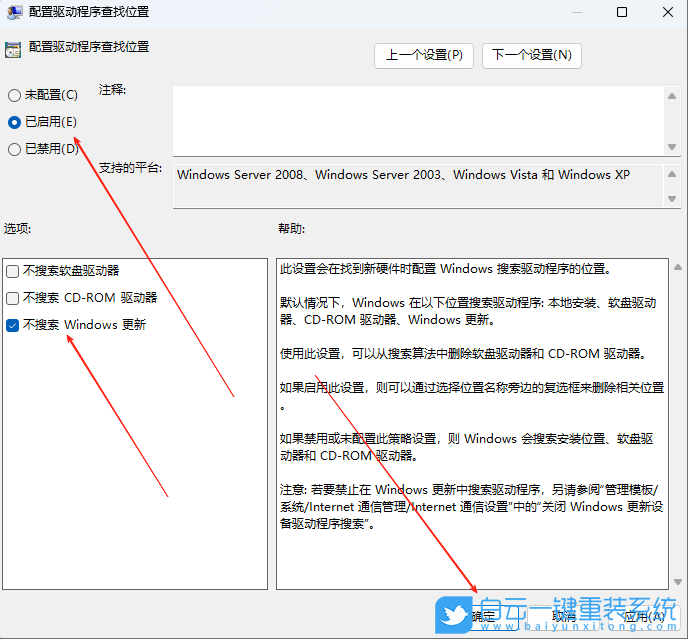The width and height of the screenshot is (688, 639).
Task: Maximize the dialog window
Action: 622,12
